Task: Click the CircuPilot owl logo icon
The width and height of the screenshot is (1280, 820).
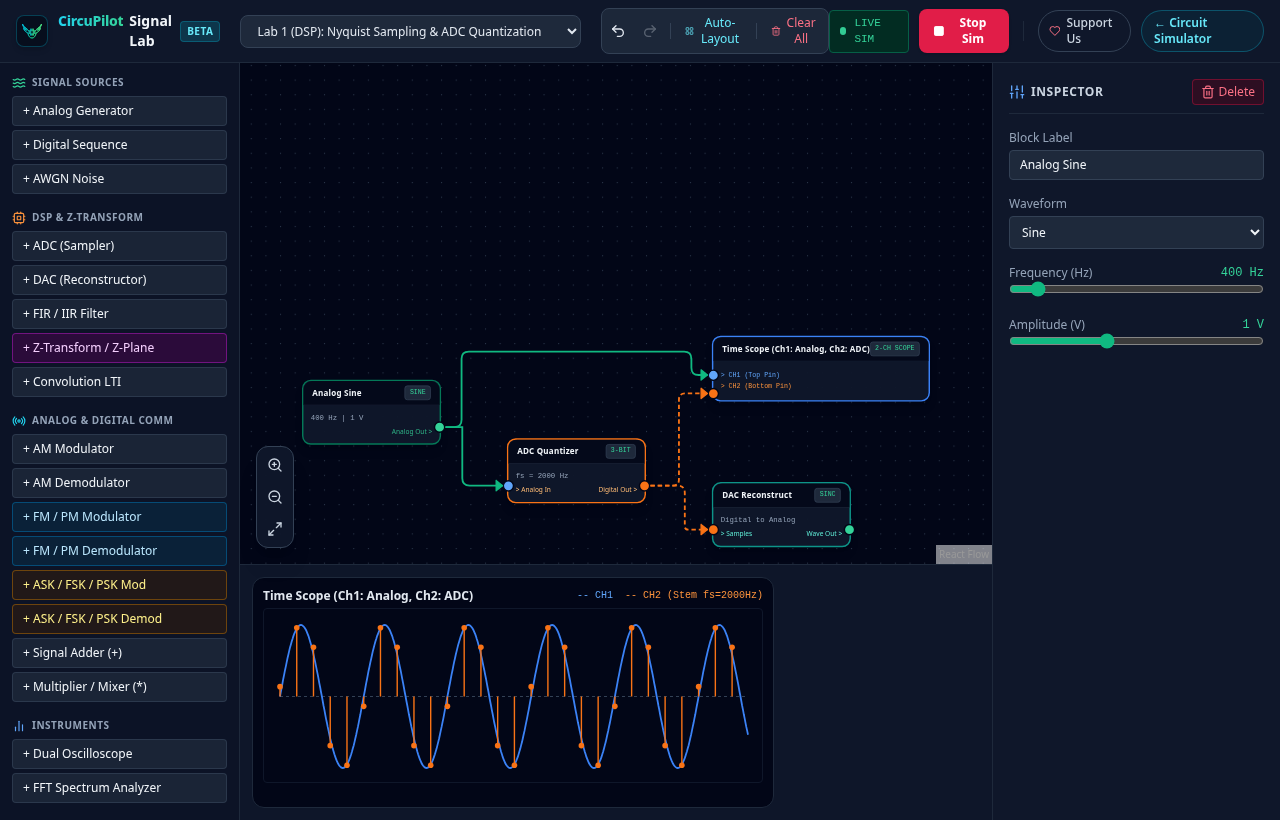Action: pyautogui.click(x=32, y=31)
